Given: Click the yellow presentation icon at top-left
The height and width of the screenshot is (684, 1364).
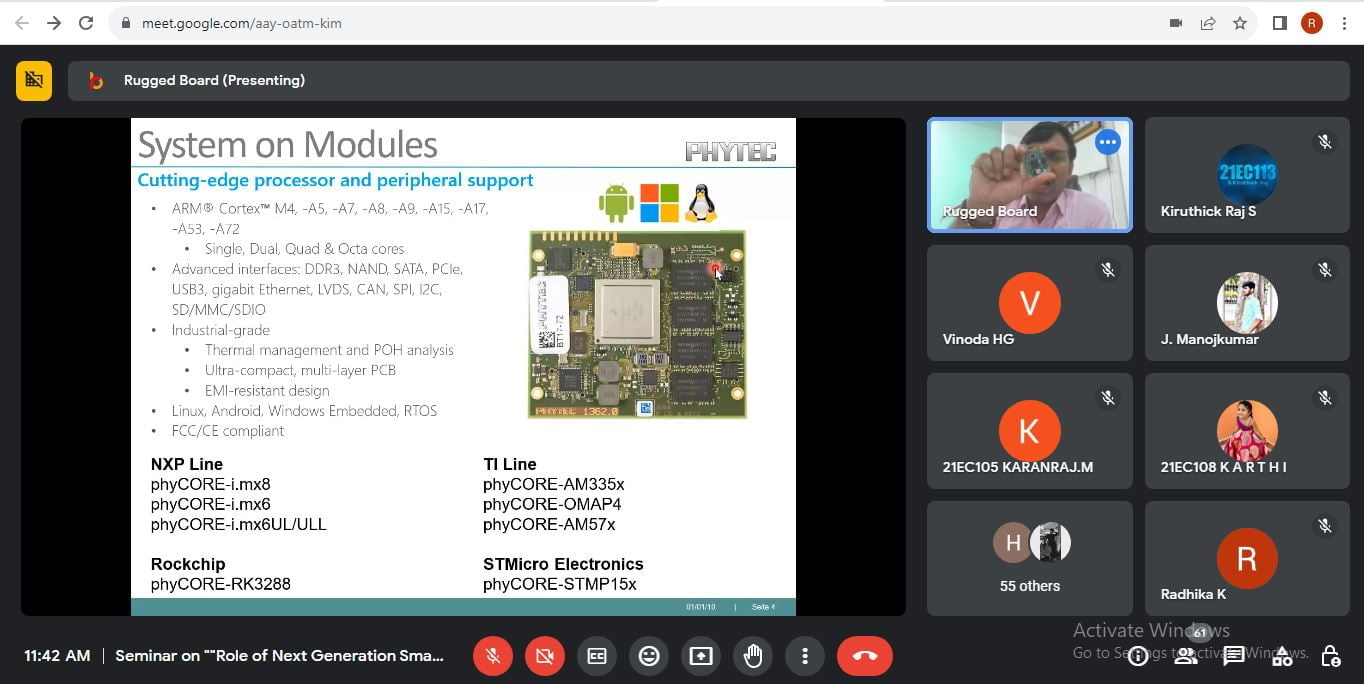Looking at the screenshot, I should coord(34,81).
